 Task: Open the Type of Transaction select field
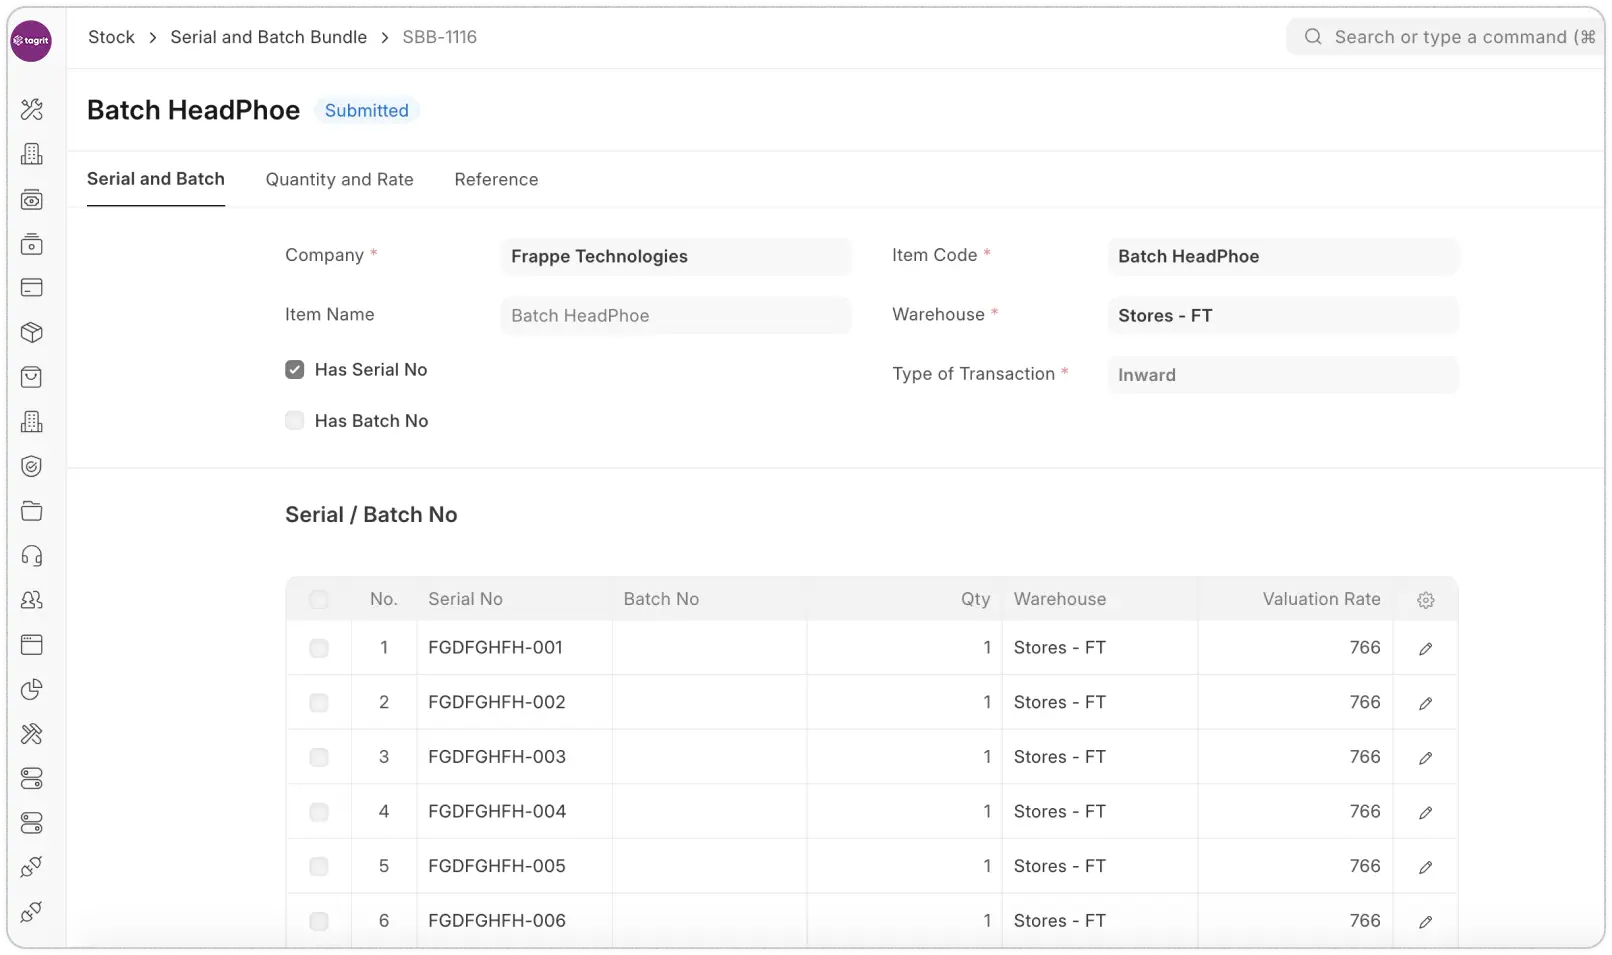pyautogui.click(x=1282, y=375)
